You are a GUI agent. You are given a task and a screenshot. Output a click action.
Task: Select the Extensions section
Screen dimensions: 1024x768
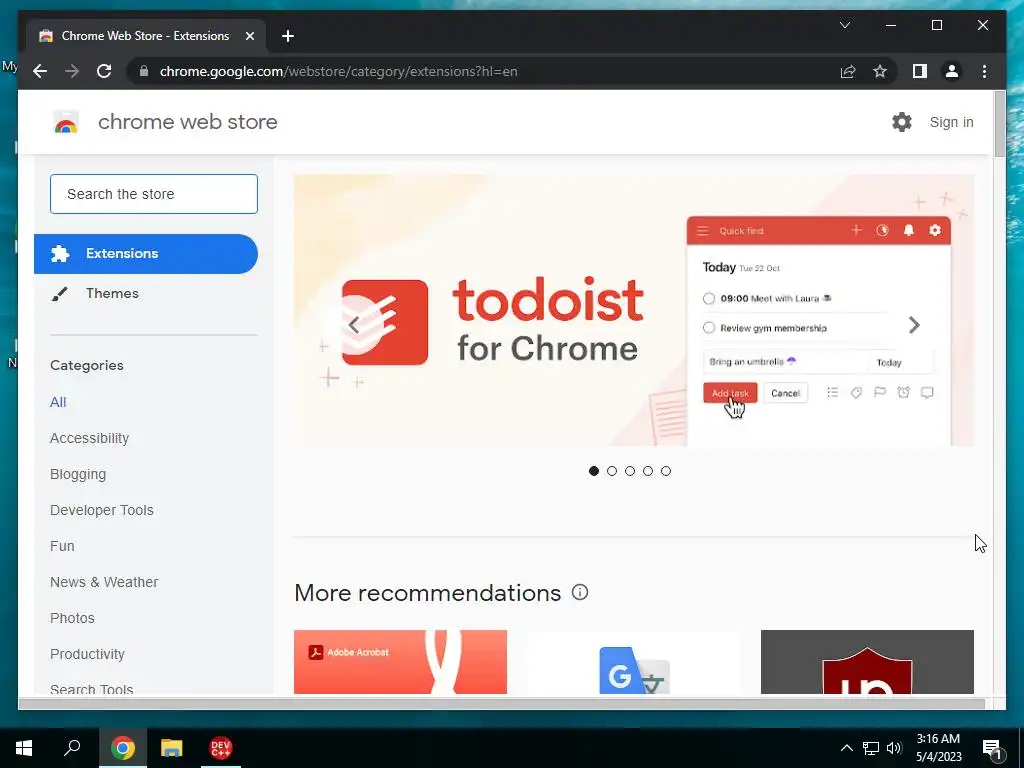pyautogui.click(x=146, y=253)
